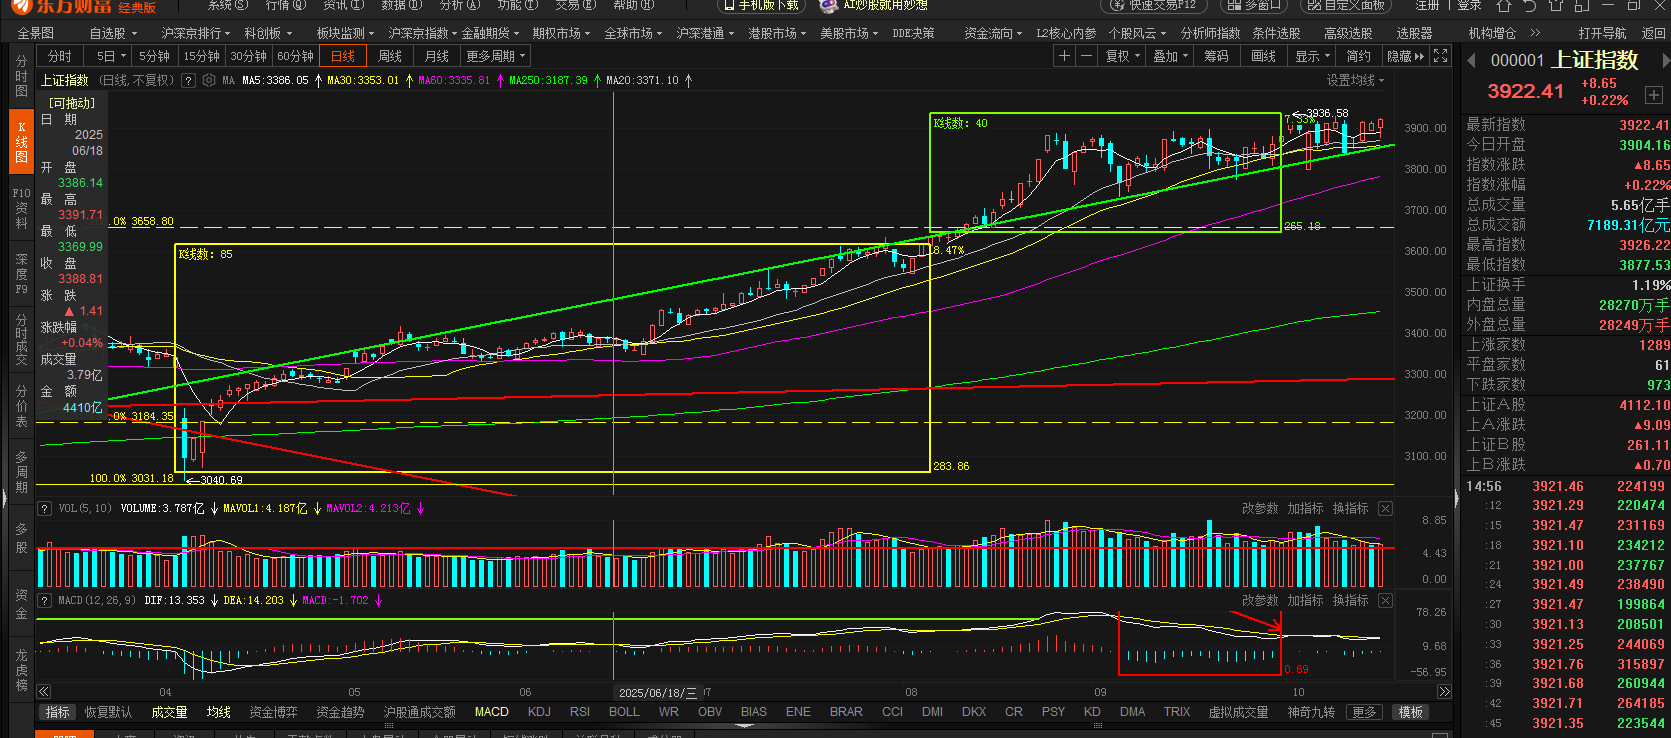The width and height of the screenshot is (1671, 738).
Task: Open VOL indicator help icon
Action: (44, 508)
